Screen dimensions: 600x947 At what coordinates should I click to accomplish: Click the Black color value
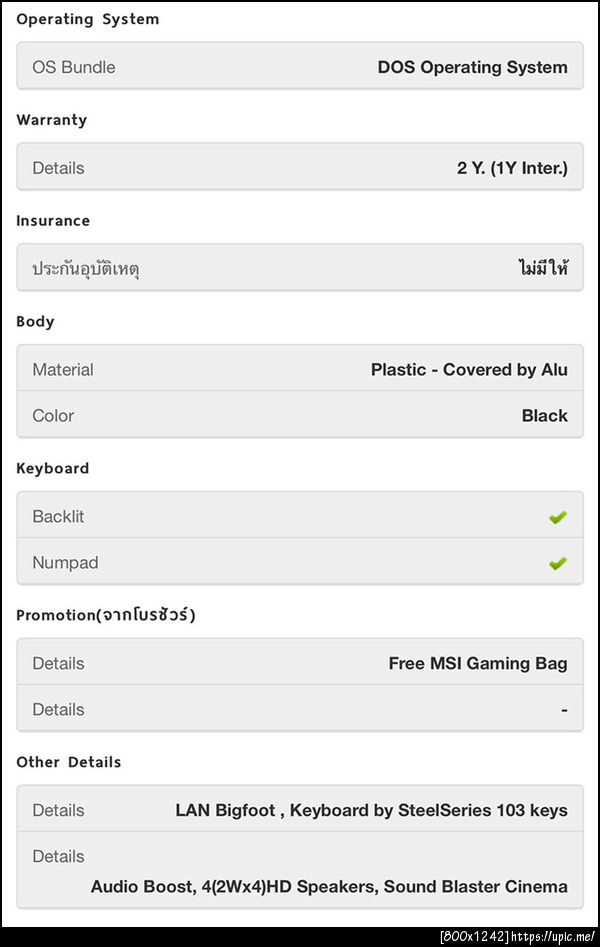coord(544,415)
